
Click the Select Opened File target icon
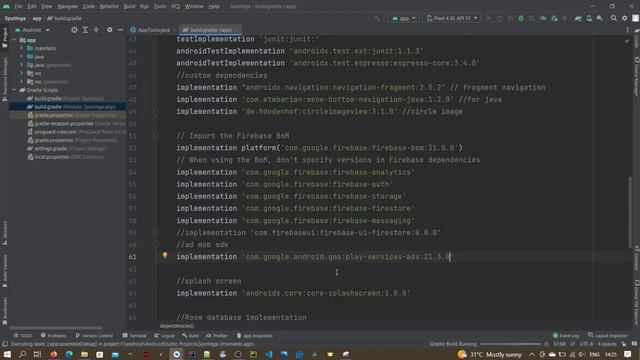tap(74, 30)
